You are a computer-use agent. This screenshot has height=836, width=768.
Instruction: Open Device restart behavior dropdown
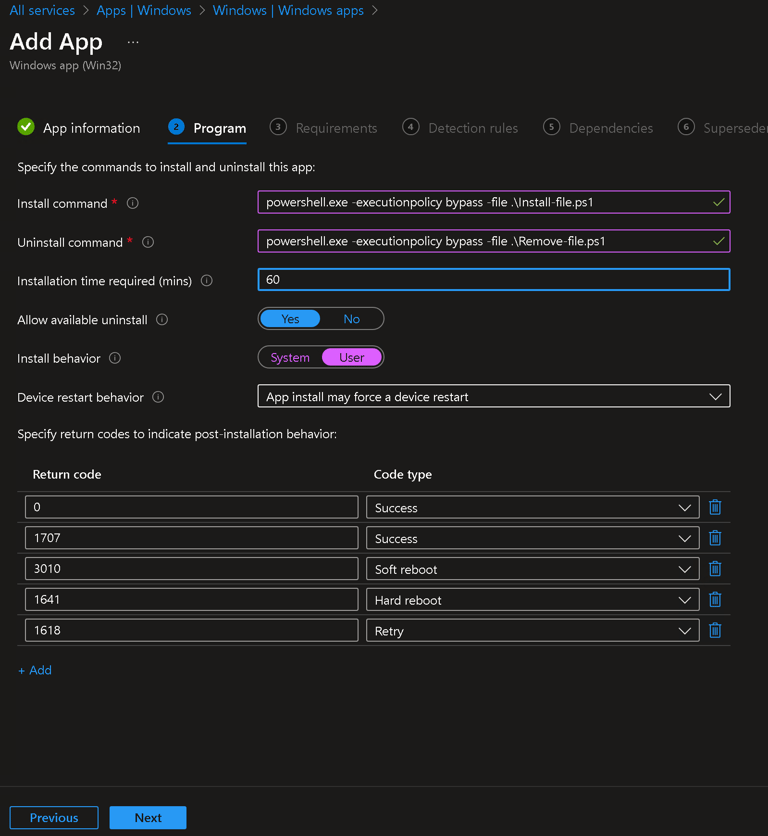(493, 397)
